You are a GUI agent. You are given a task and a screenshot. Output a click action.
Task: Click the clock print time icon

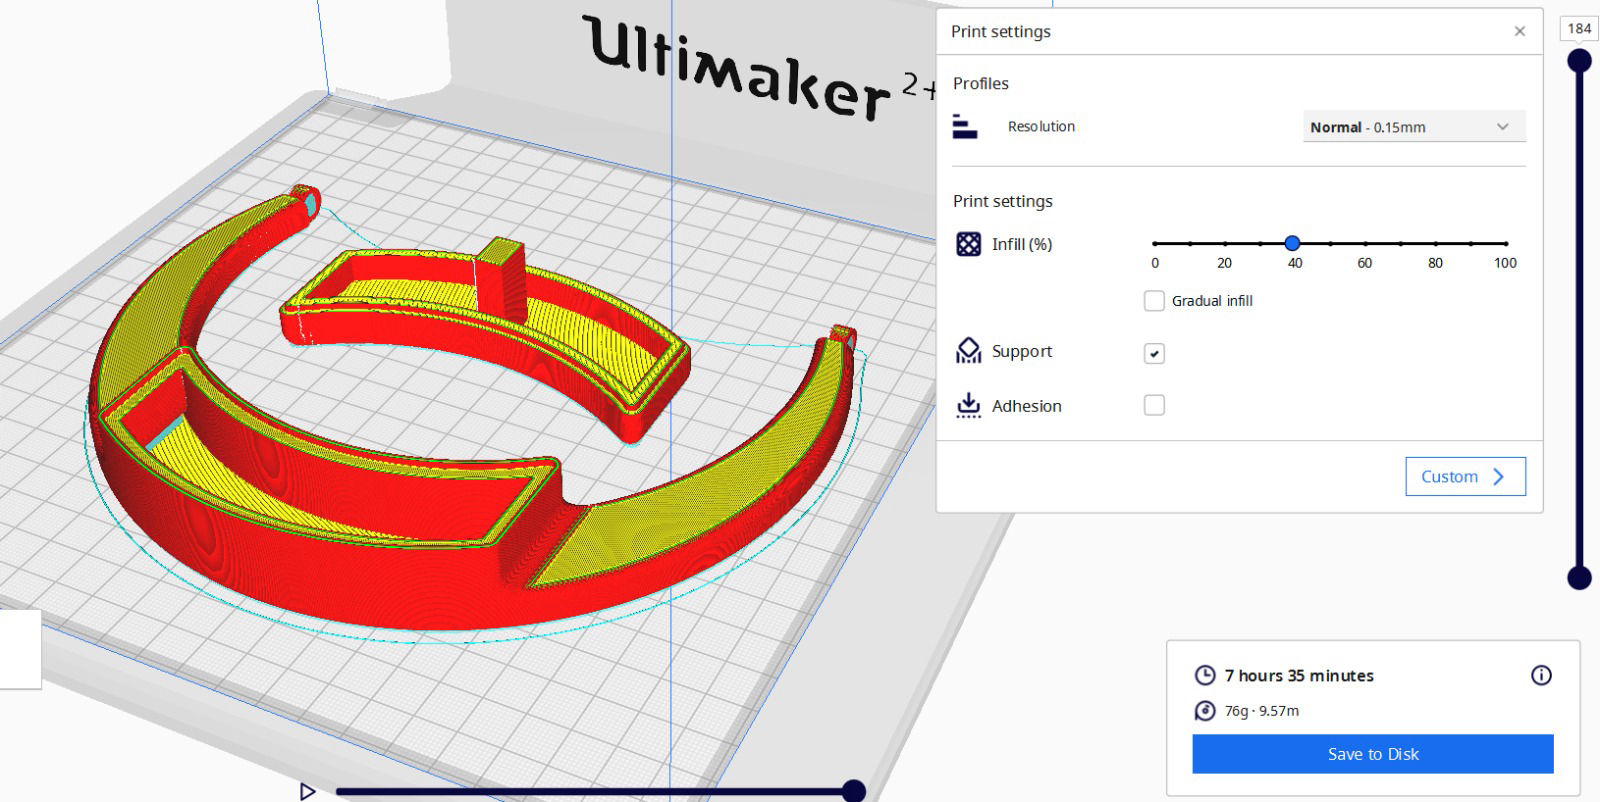tap(1205, 675)
